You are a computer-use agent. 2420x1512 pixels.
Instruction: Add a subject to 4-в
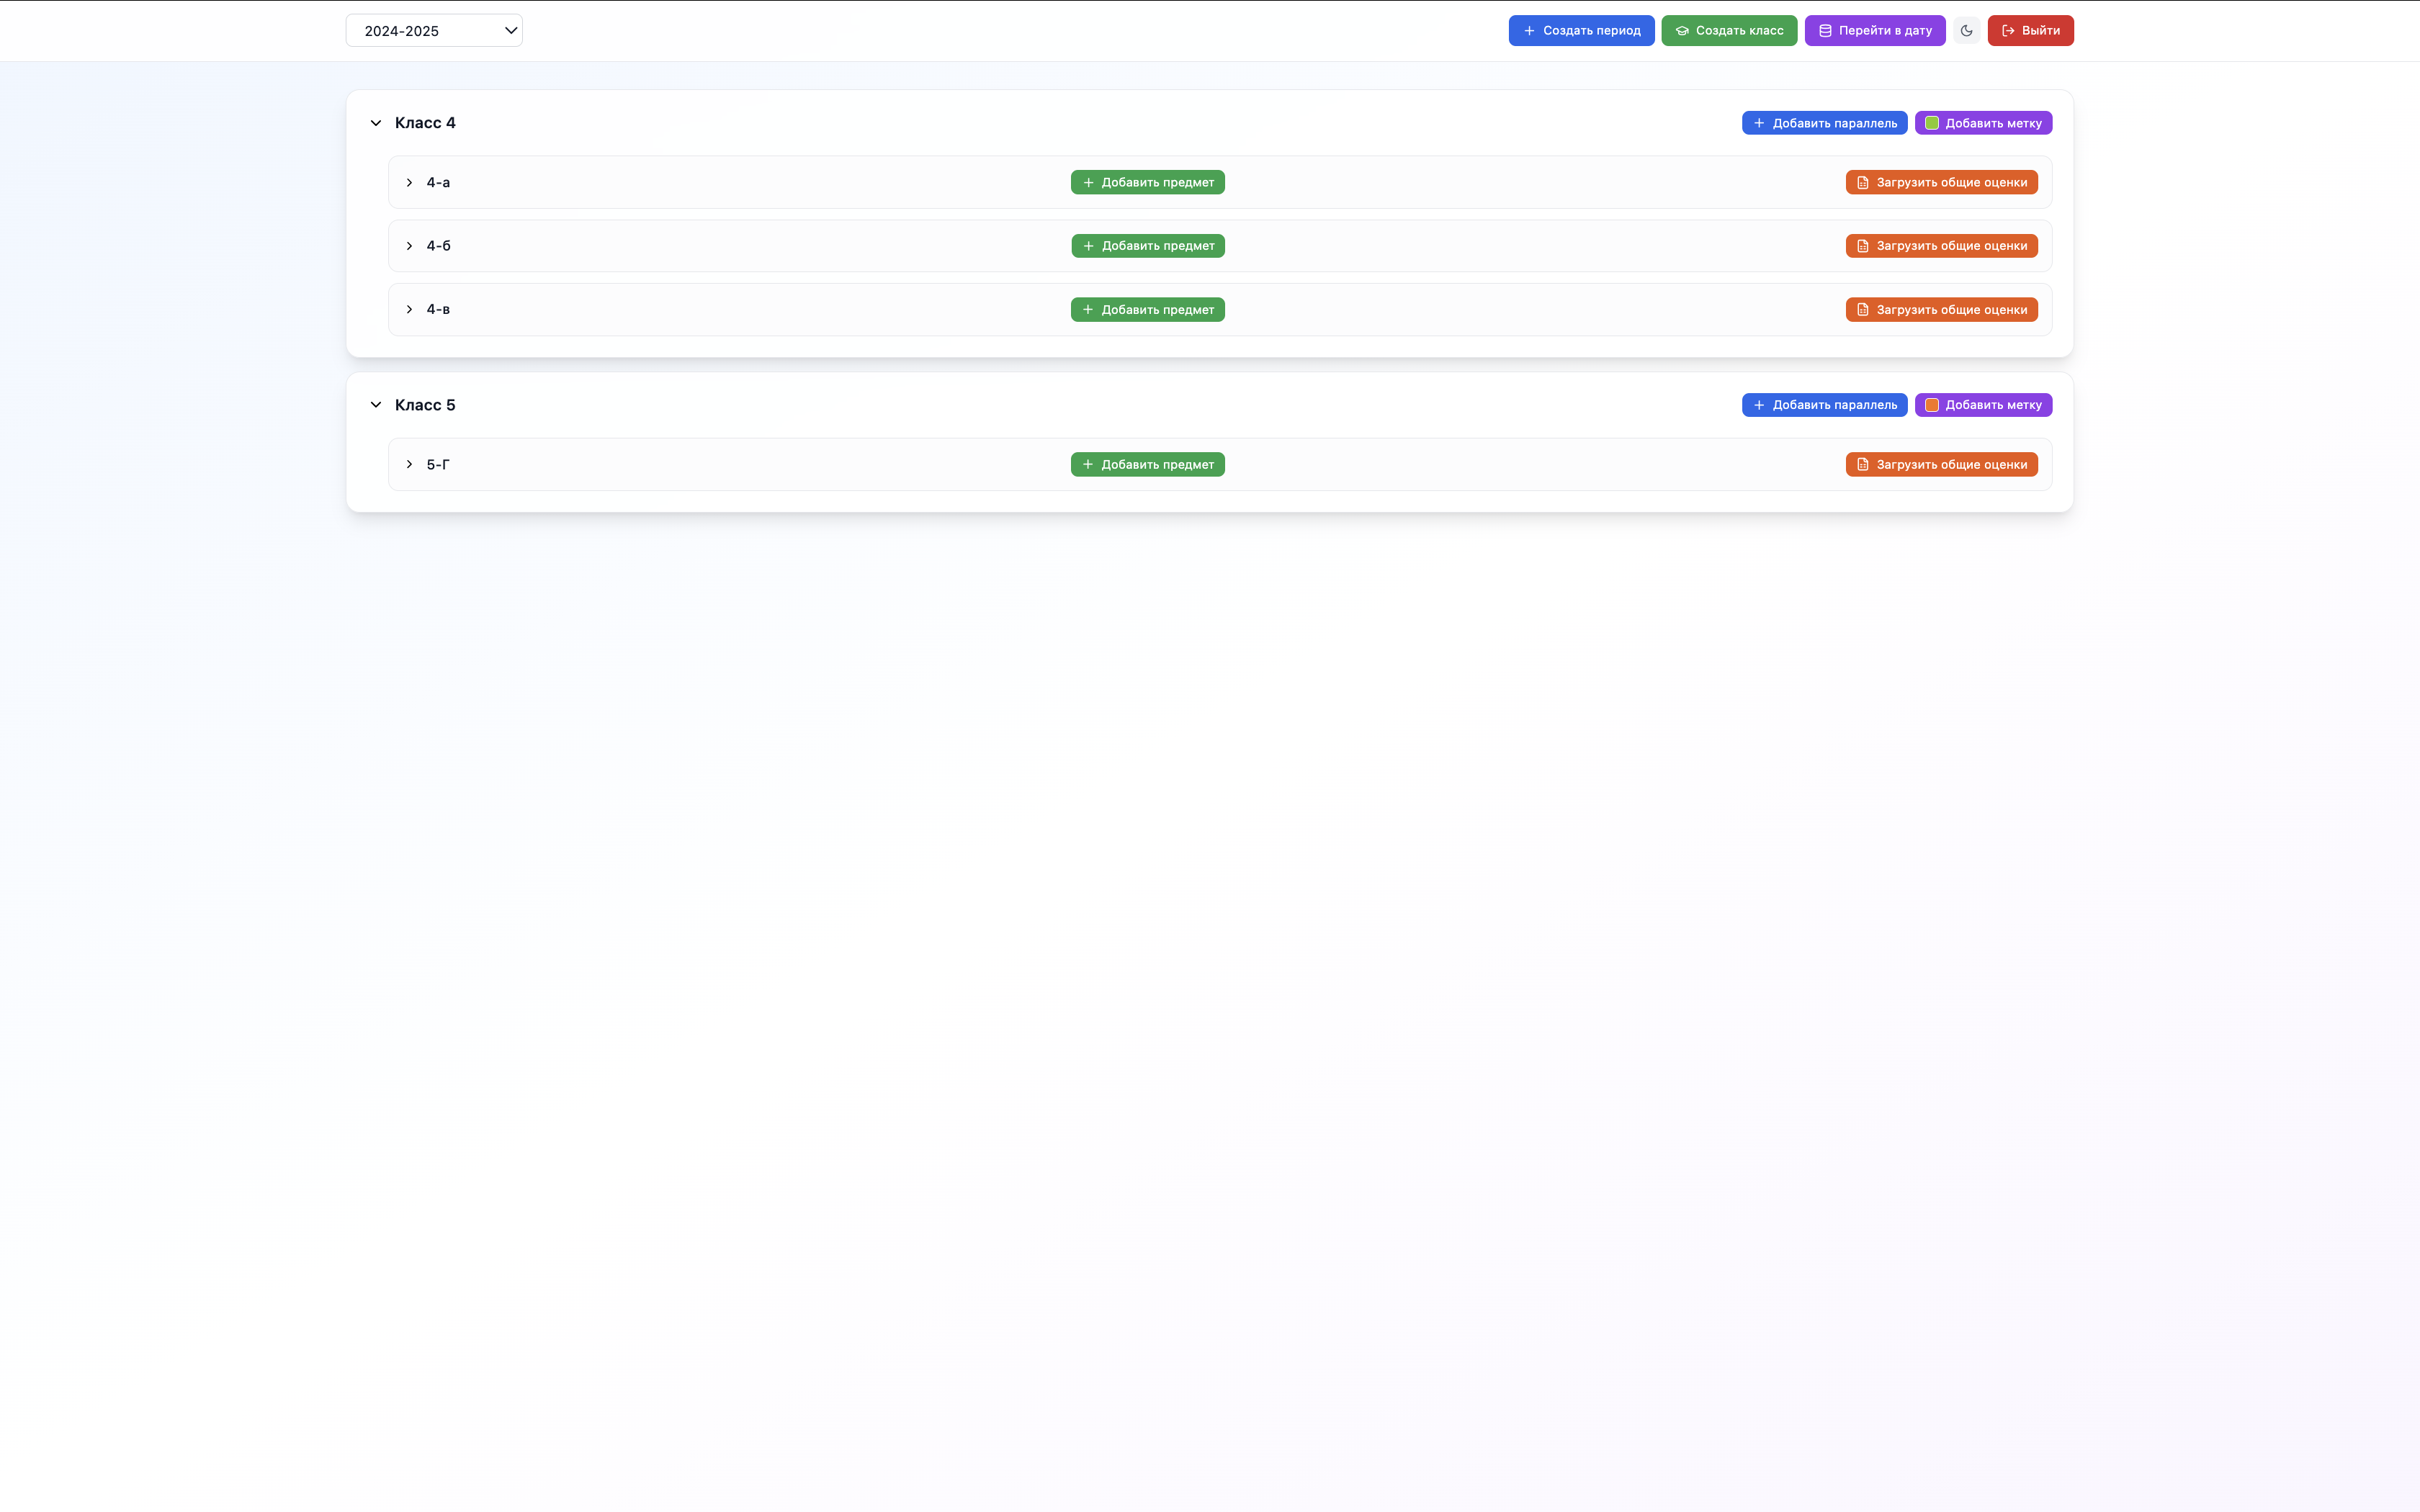(x=1147, y=310)
